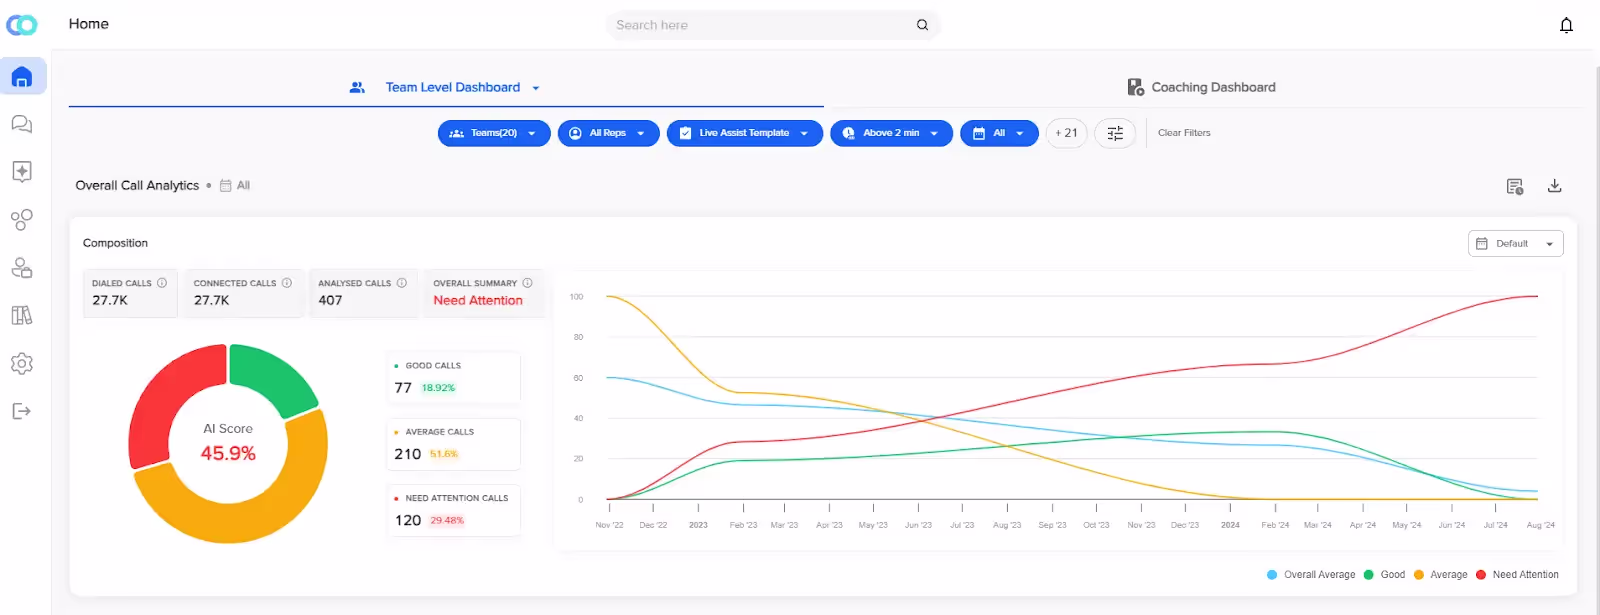Viewport: 1600px width, 615px height.
Task: Switch to Team Level Dashboard tab
Action: (446, 88)
